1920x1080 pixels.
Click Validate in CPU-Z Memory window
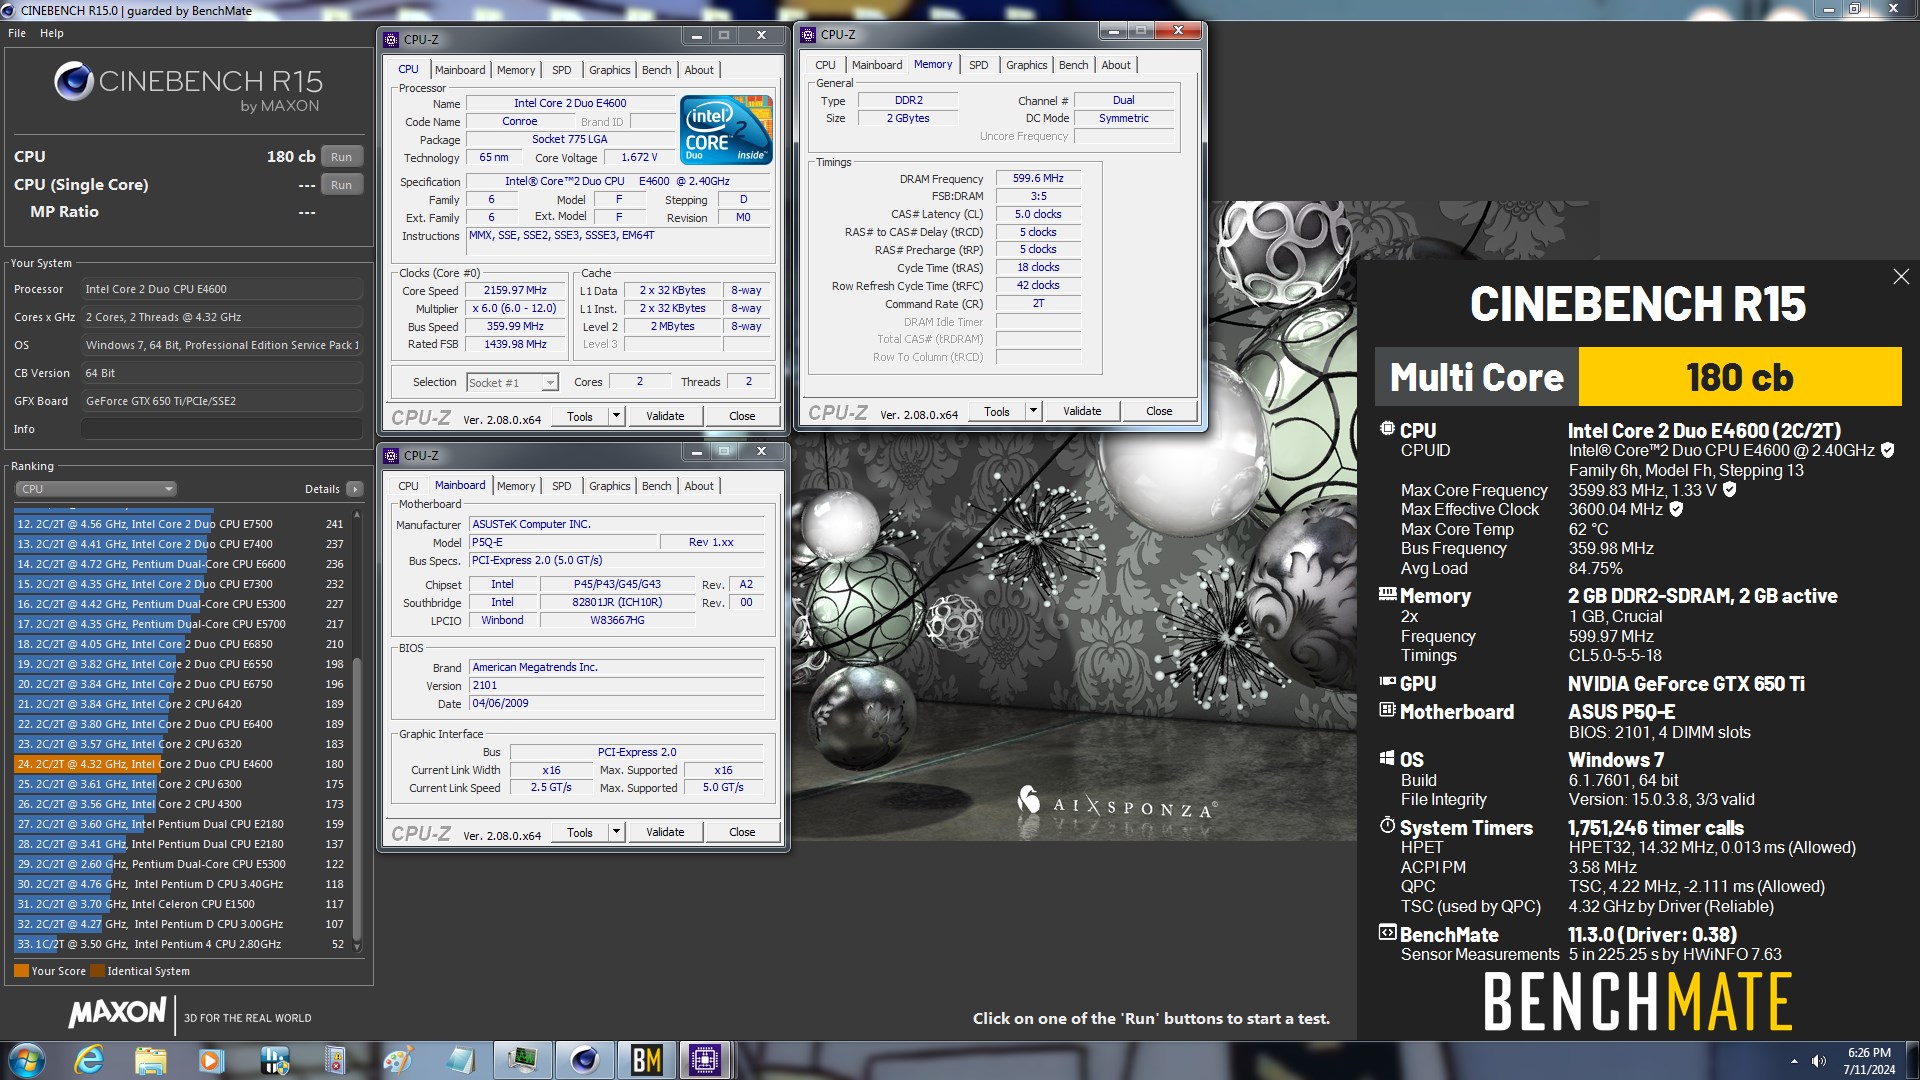pyautogui.click(x=1082, y=411)
